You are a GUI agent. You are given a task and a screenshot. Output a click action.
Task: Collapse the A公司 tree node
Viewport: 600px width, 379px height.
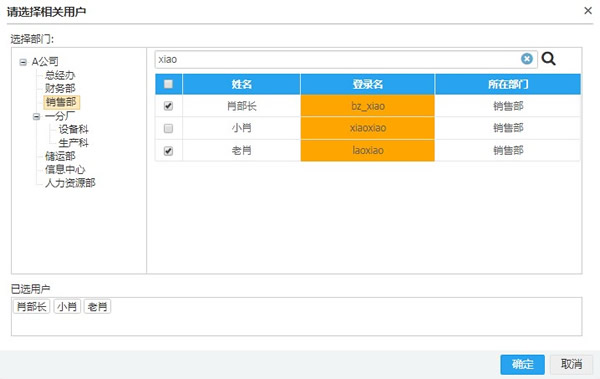[x=23, y=62]
